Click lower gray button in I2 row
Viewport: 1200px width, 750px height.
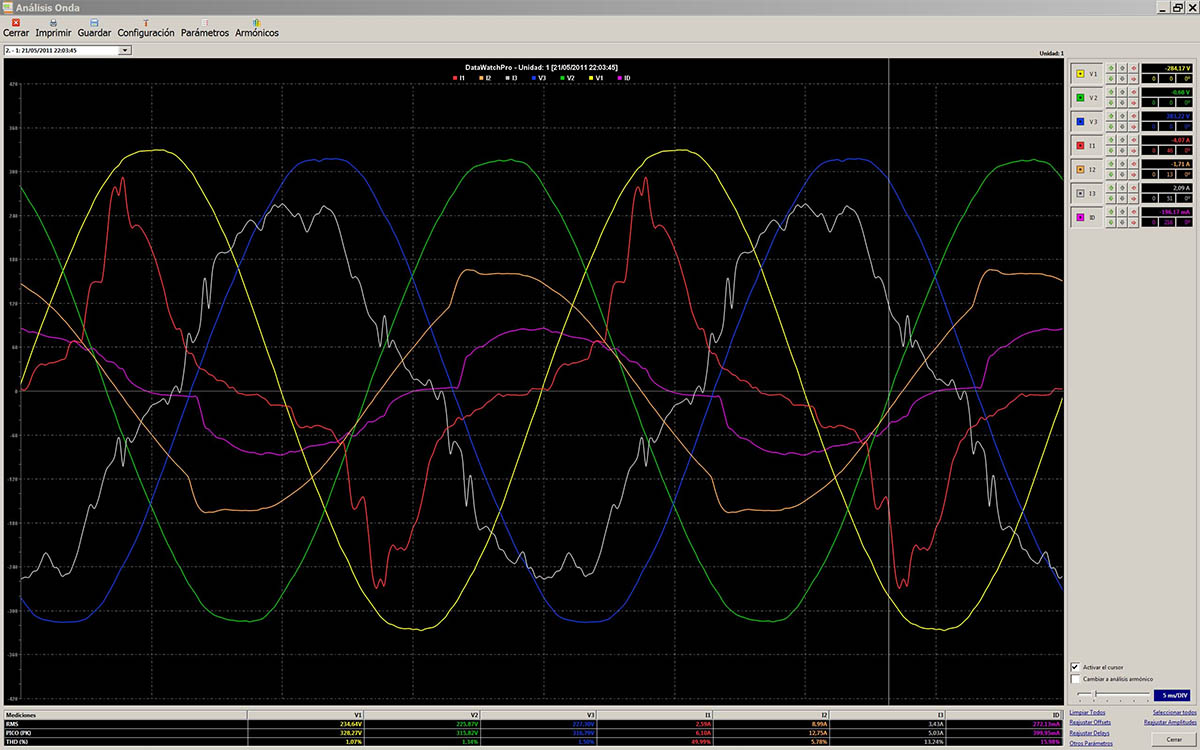pyautogui.click(x=1123, y=175)
